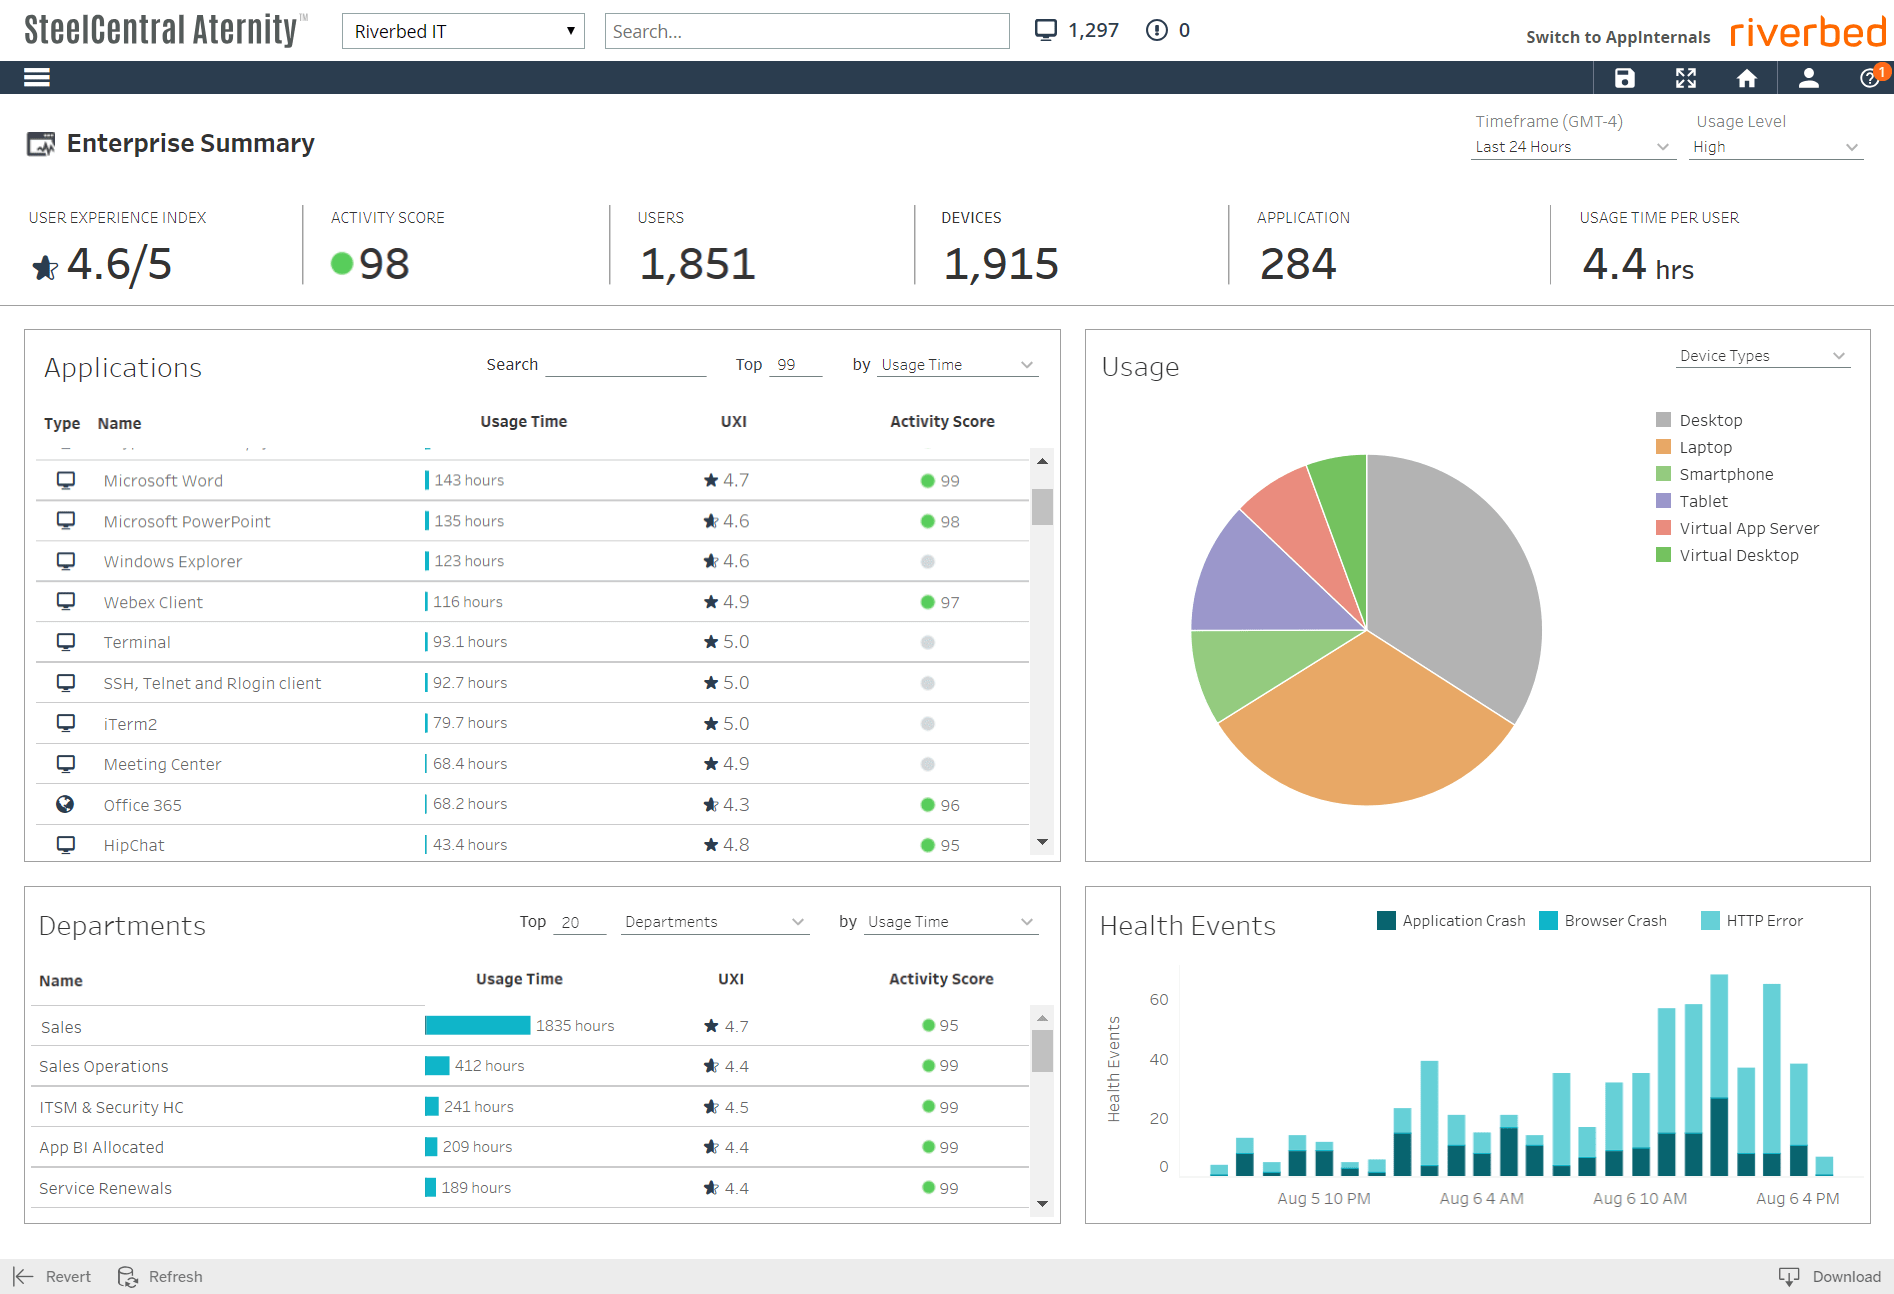
Task: Open the Device Types dropdown in Usage
Action: click(x=1763, y=356)
